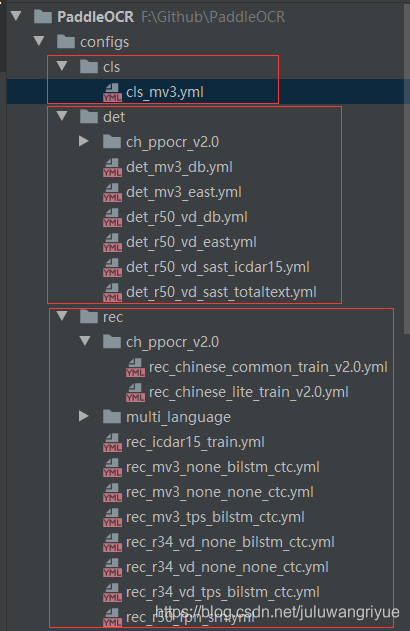Click the PaddleOCR project root folder icon
The width and height of the screenshot is (410, 631).
click(x=43, y=16)
